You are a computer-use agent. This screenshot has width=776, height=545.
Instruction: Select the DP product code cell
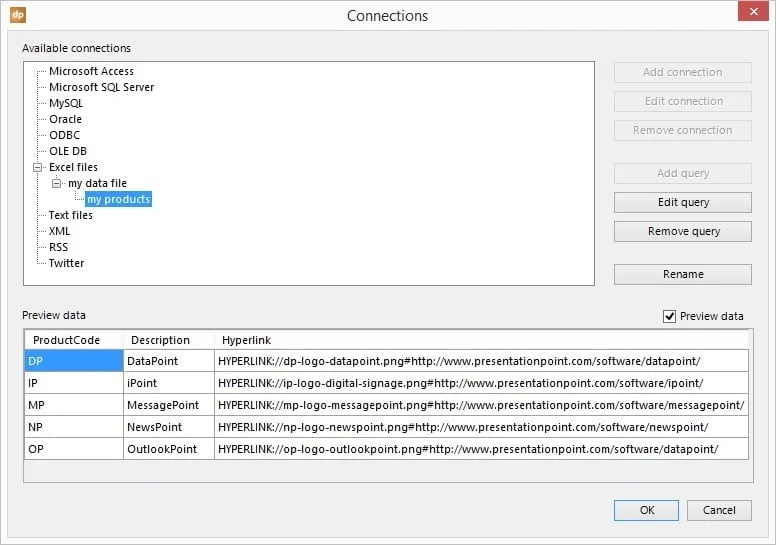coord(74,361)
